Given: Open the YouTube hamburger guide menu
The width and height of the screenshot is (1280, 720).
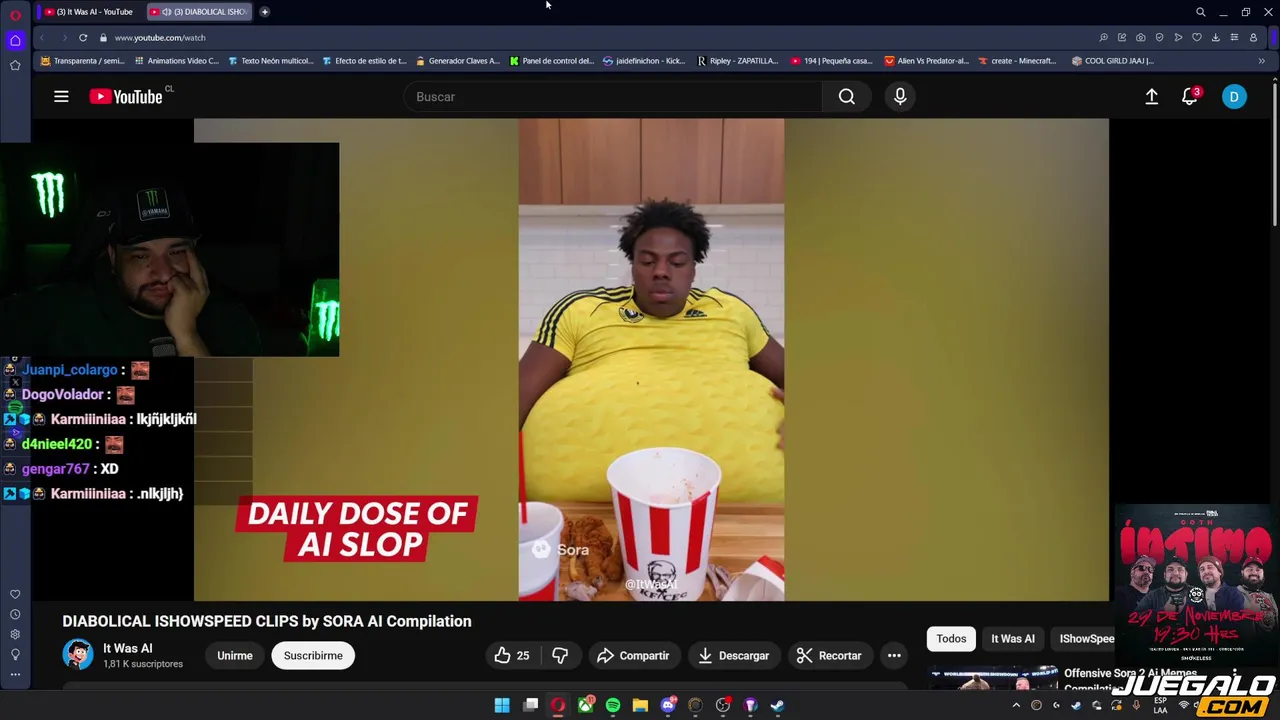Looking at the screenshot, I should coord(61,97).
